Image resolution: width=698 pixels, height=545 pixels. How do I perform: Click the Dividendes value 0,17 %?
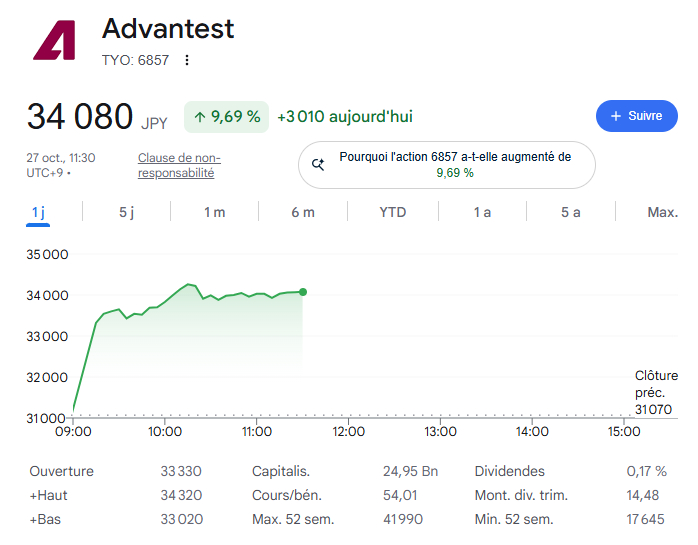646,471
